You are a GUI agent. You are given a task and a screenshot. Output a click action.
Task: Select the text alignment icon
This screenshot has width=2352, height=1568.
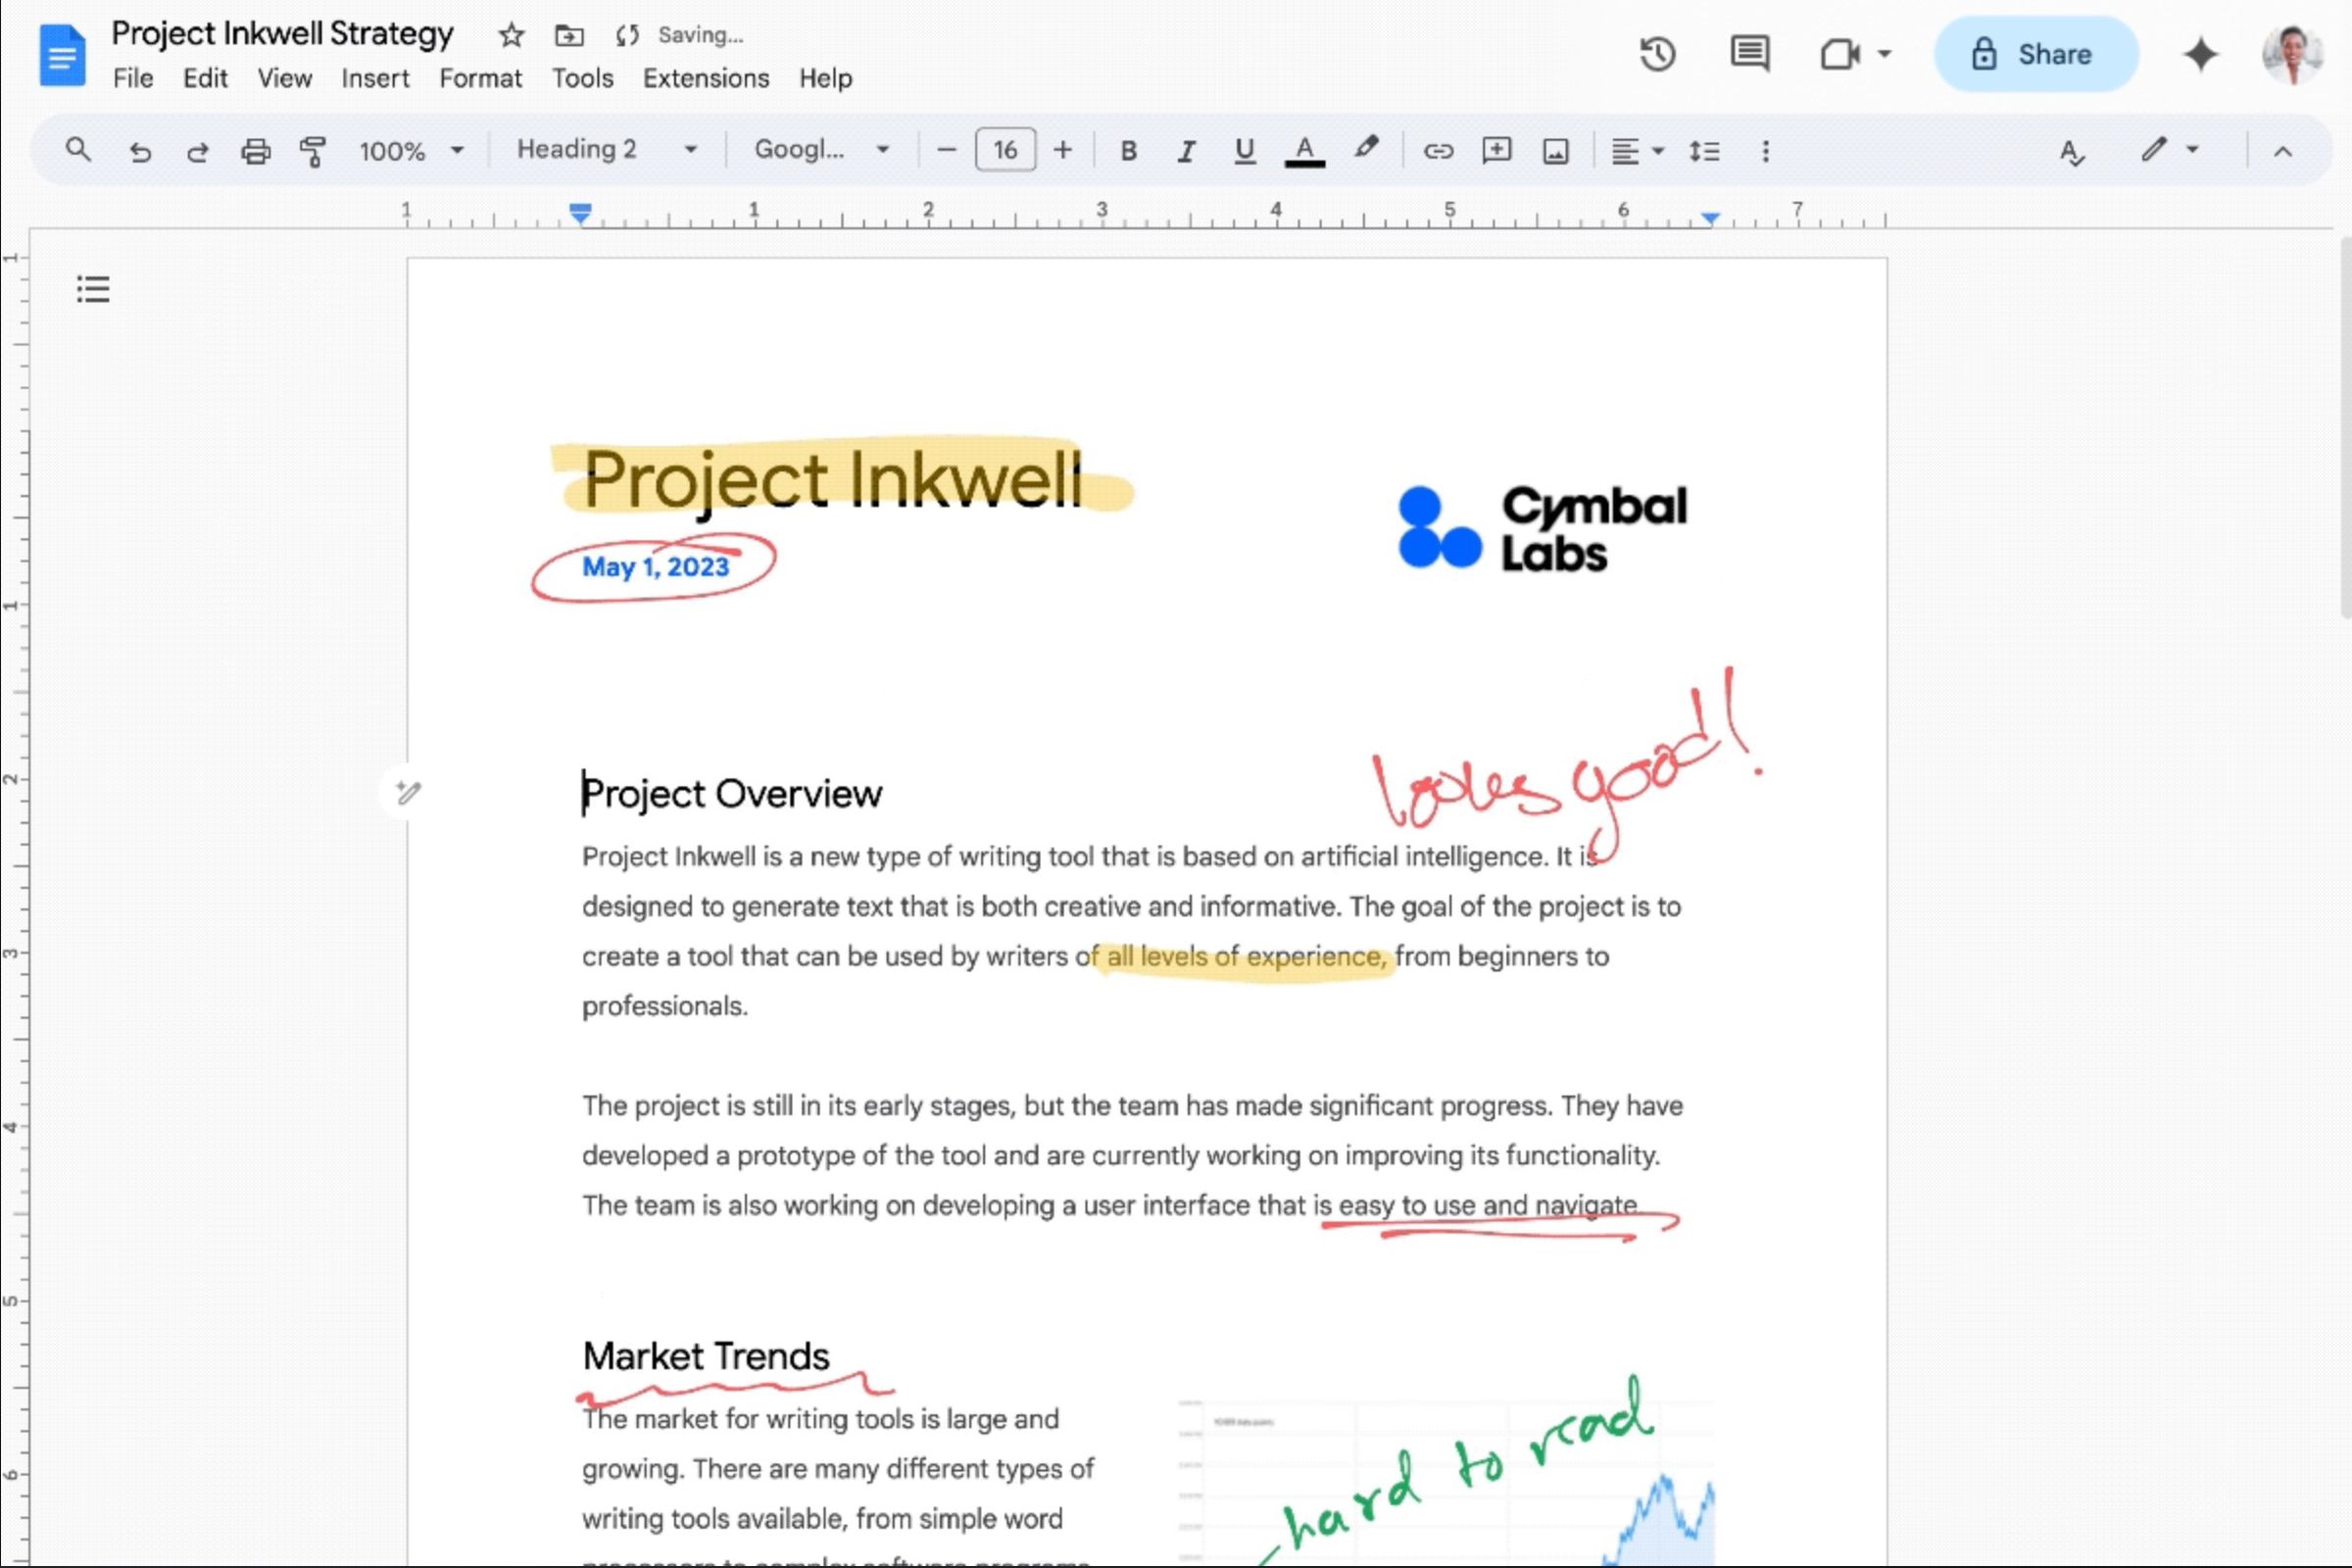(x=1626, y=151)
